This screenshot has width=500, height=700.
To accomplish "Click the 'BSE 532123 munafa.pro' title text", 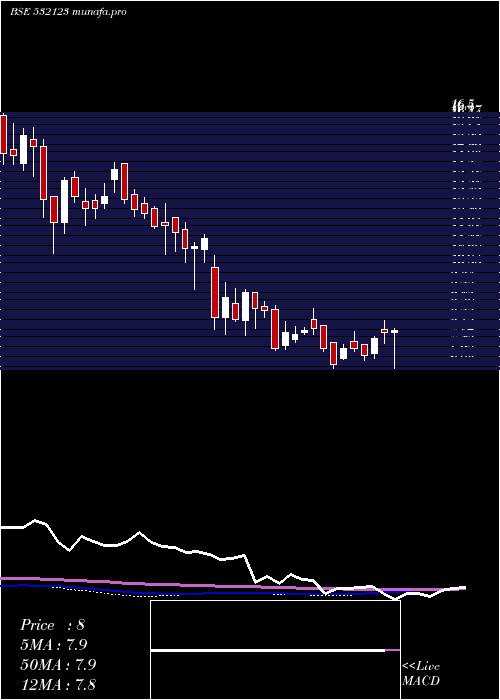I will tap(68, 12).
